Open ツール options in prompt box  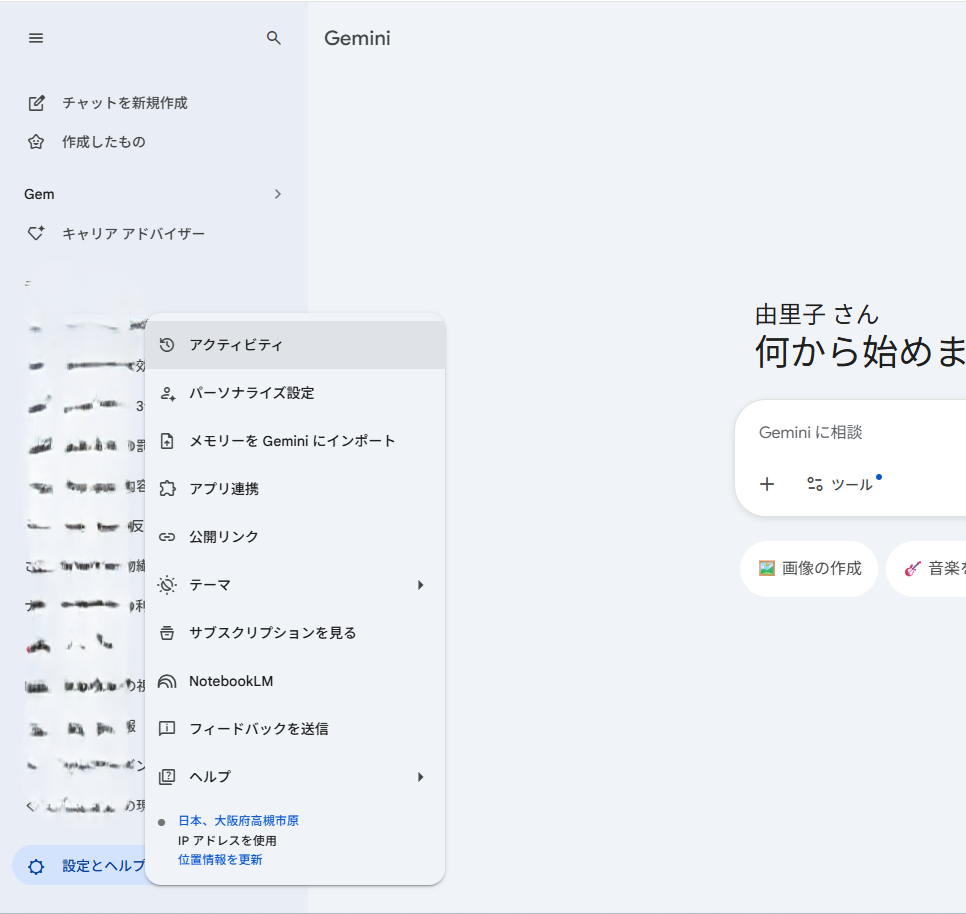pyautogui.click(x=840, y=484)
